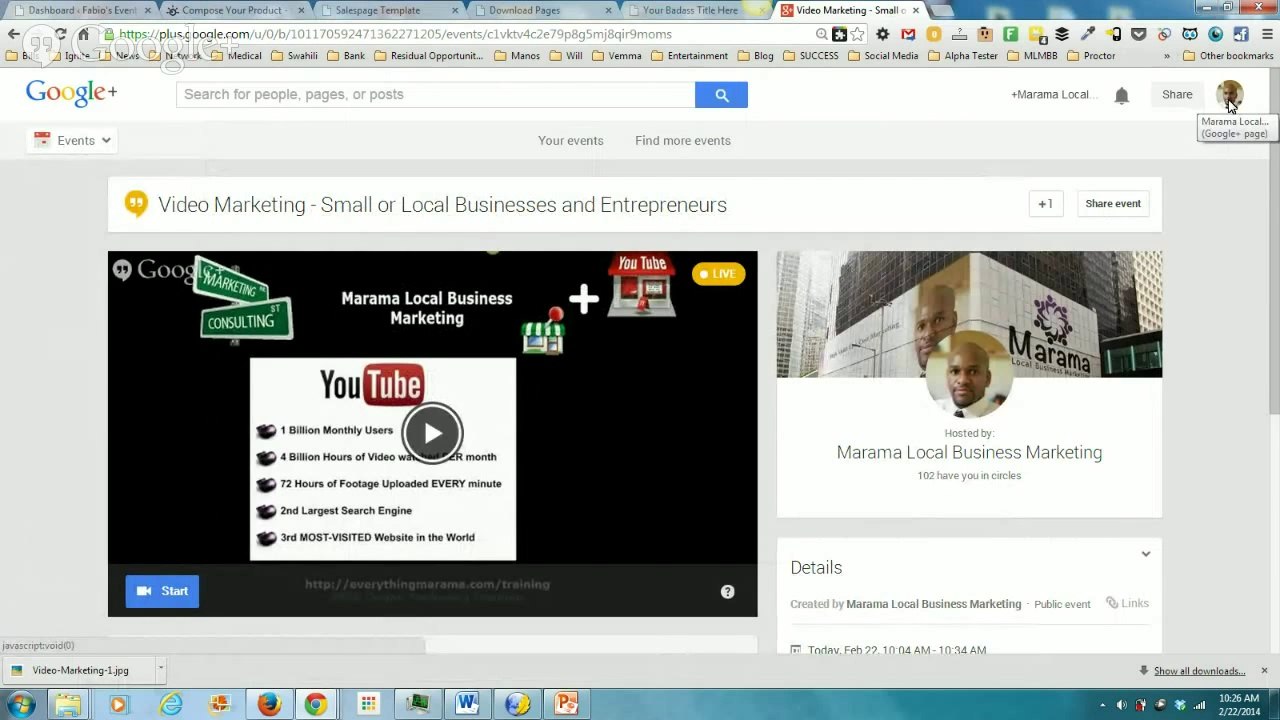1280x720 pixels.
Task: Click the Windows Start orb
Action: pos(20,704)
